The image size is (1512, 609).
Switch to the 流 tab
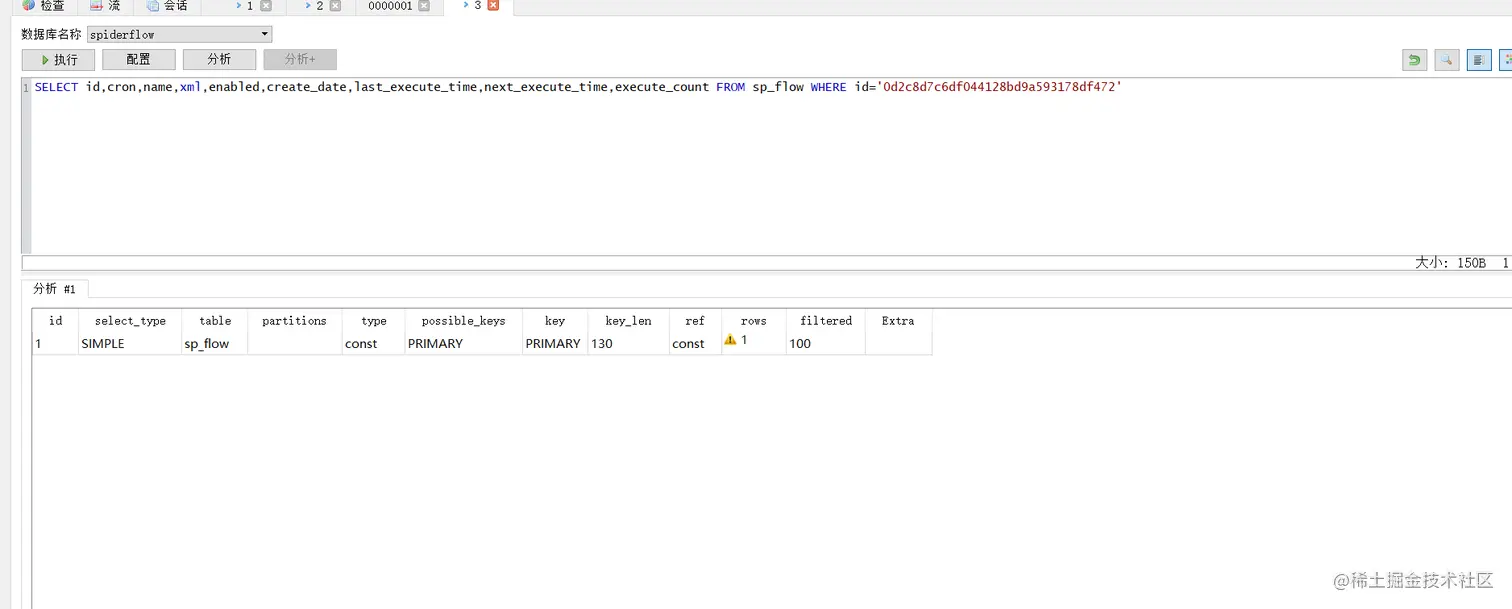tap(106, 6)
